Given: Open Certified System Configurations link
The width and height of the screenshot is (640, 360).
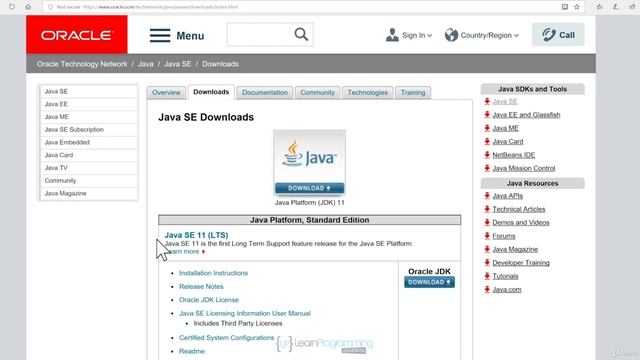Looking at the screenshot, I should 227,338.
